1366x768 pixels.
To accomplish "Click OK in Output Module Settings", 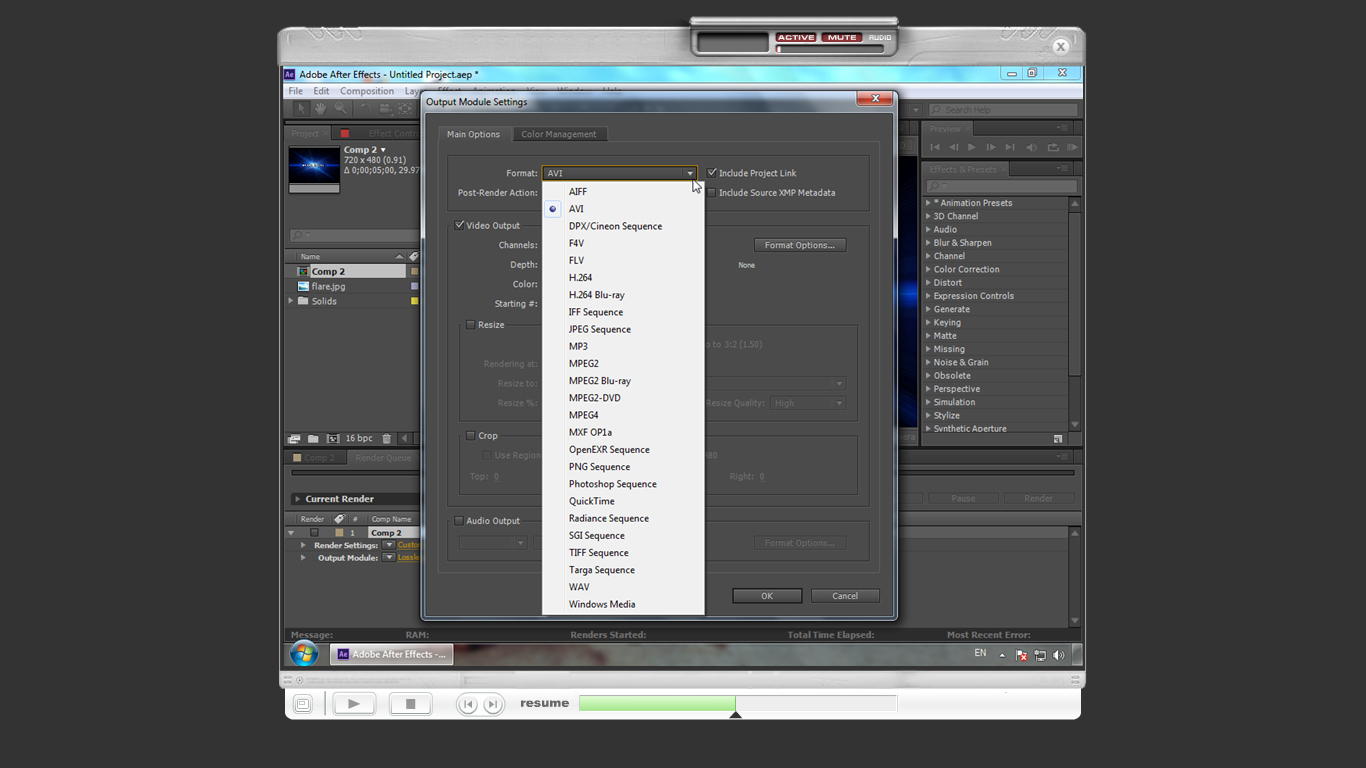I will click(767, 596).
